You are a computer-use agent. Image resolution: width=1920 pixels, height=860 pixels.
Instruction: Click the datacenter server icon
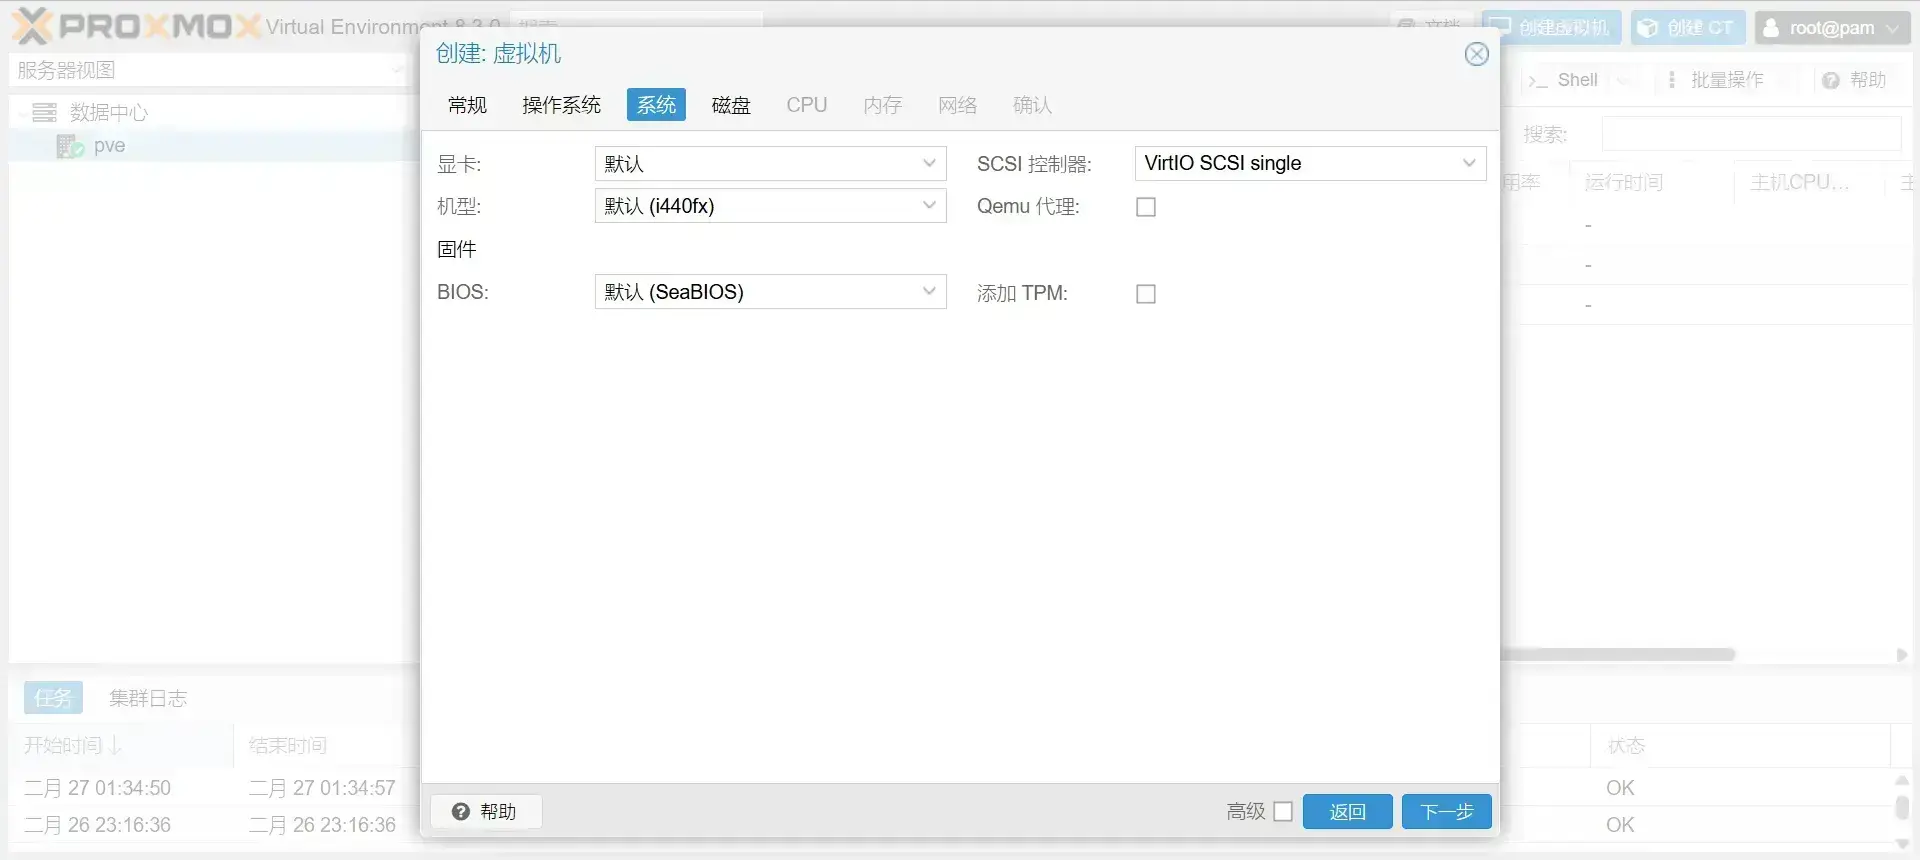[44, 113]
